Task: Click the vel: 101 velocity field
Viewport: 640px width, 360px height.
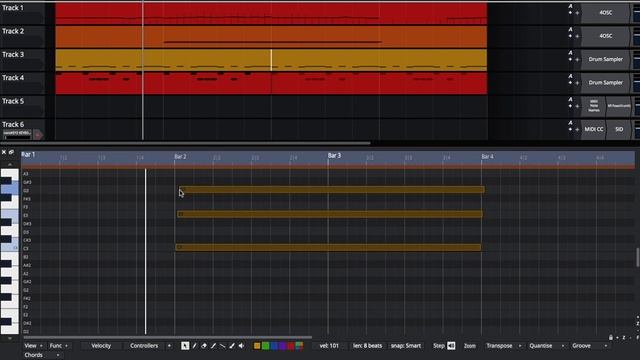Action: pos(329,346)
